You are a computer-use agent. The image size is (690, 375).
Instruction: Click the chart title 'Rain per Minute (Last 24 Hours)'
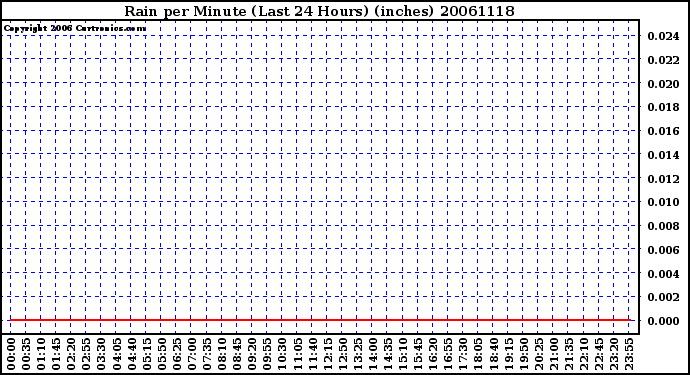[x=246, y=11]
